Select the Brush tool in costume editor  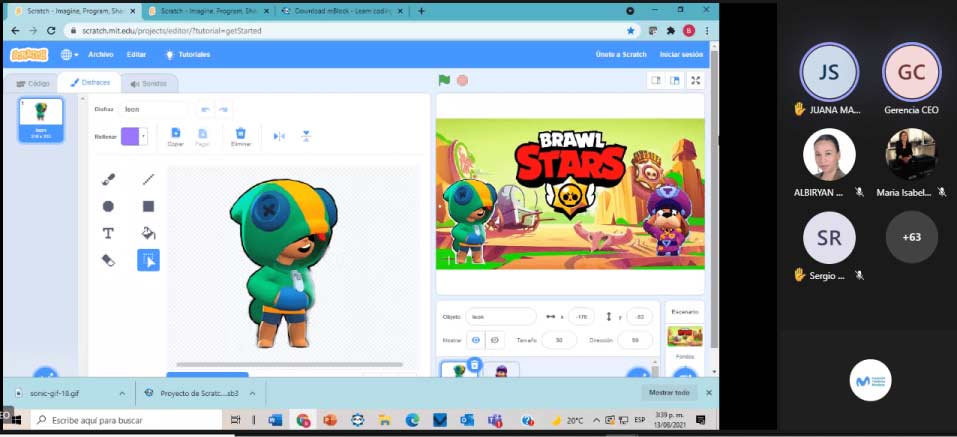108,179
